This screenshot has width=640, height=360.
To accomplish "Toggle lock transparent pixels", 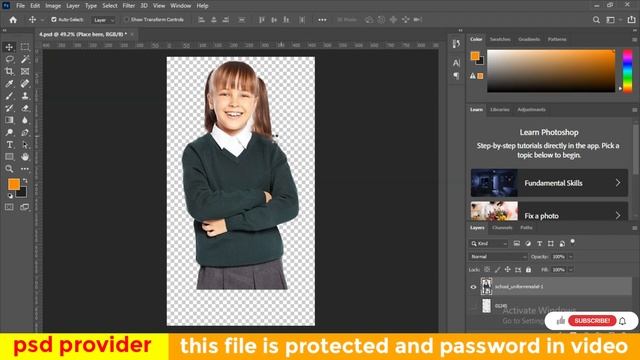I will pos(487,269).
